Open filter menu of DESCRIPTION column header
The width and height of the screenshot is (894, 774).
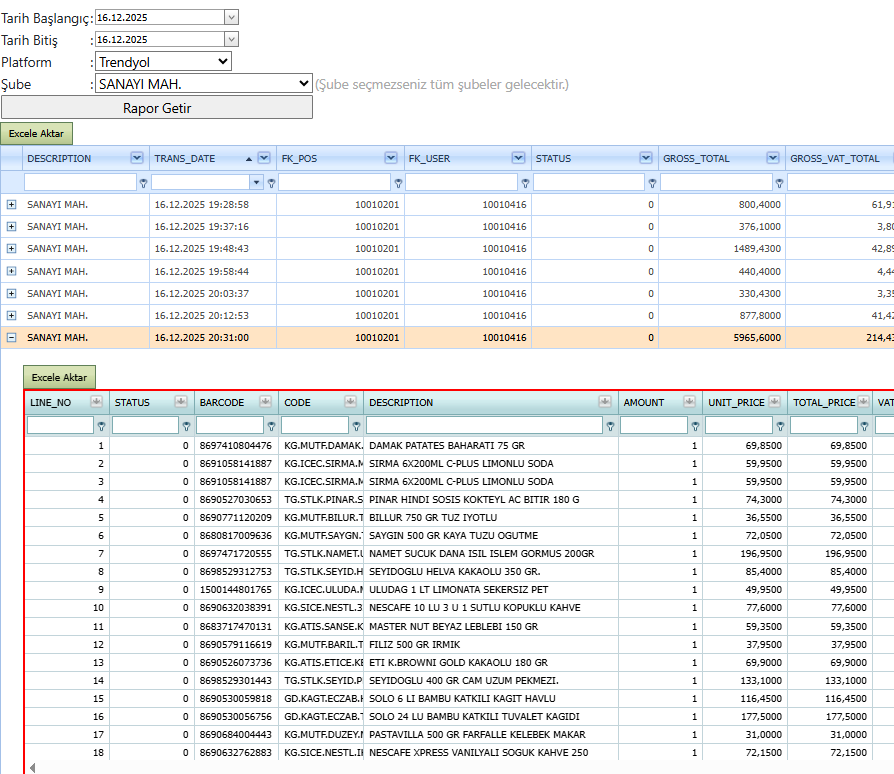(x=137, y=158)
